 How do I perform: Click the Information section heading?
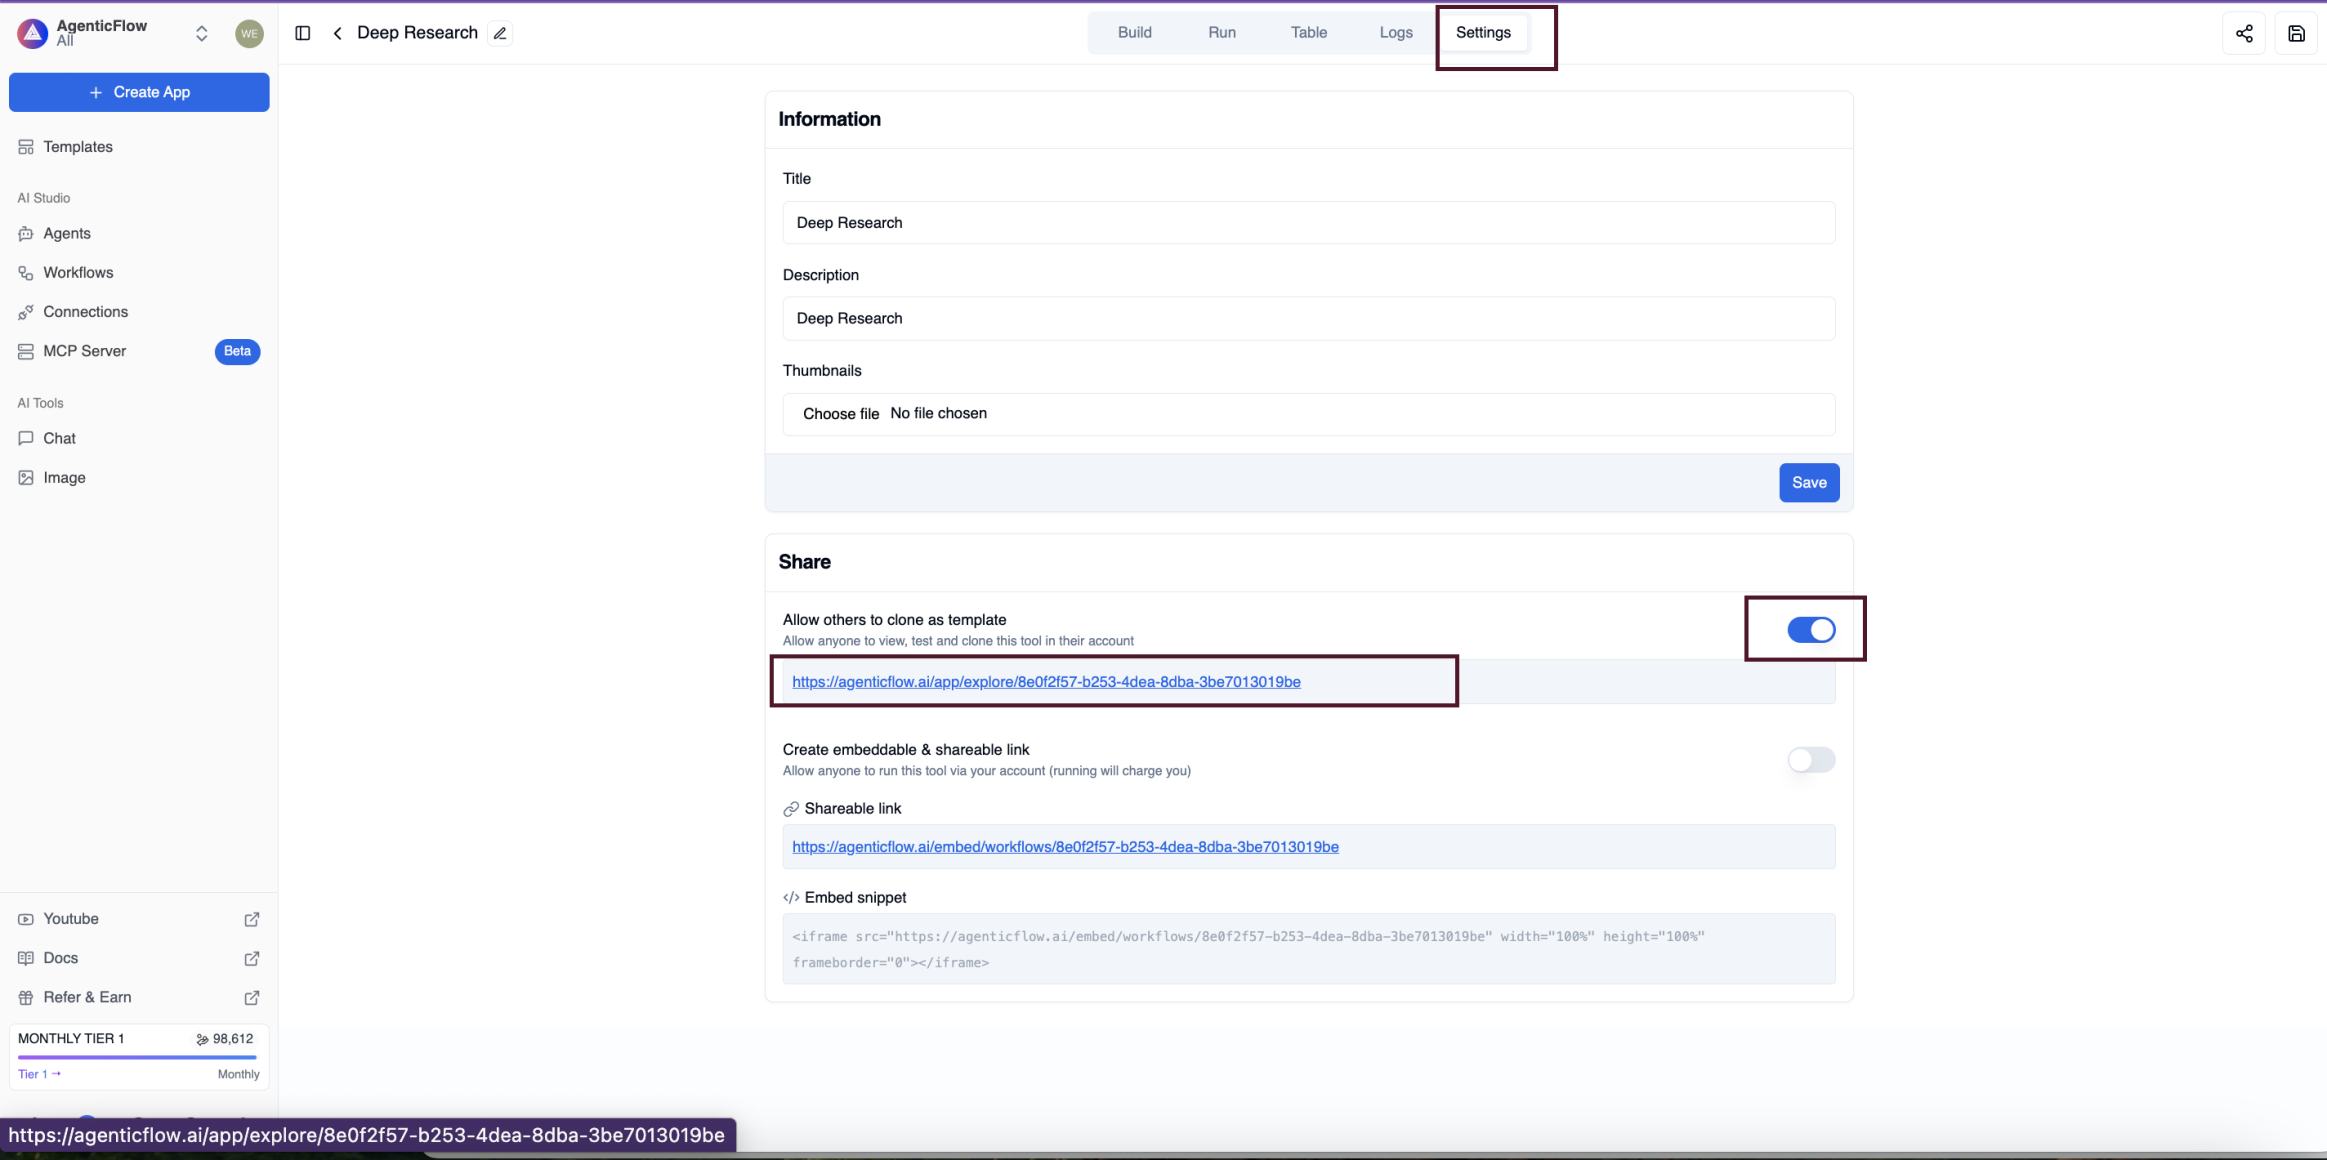pos(830,119)
